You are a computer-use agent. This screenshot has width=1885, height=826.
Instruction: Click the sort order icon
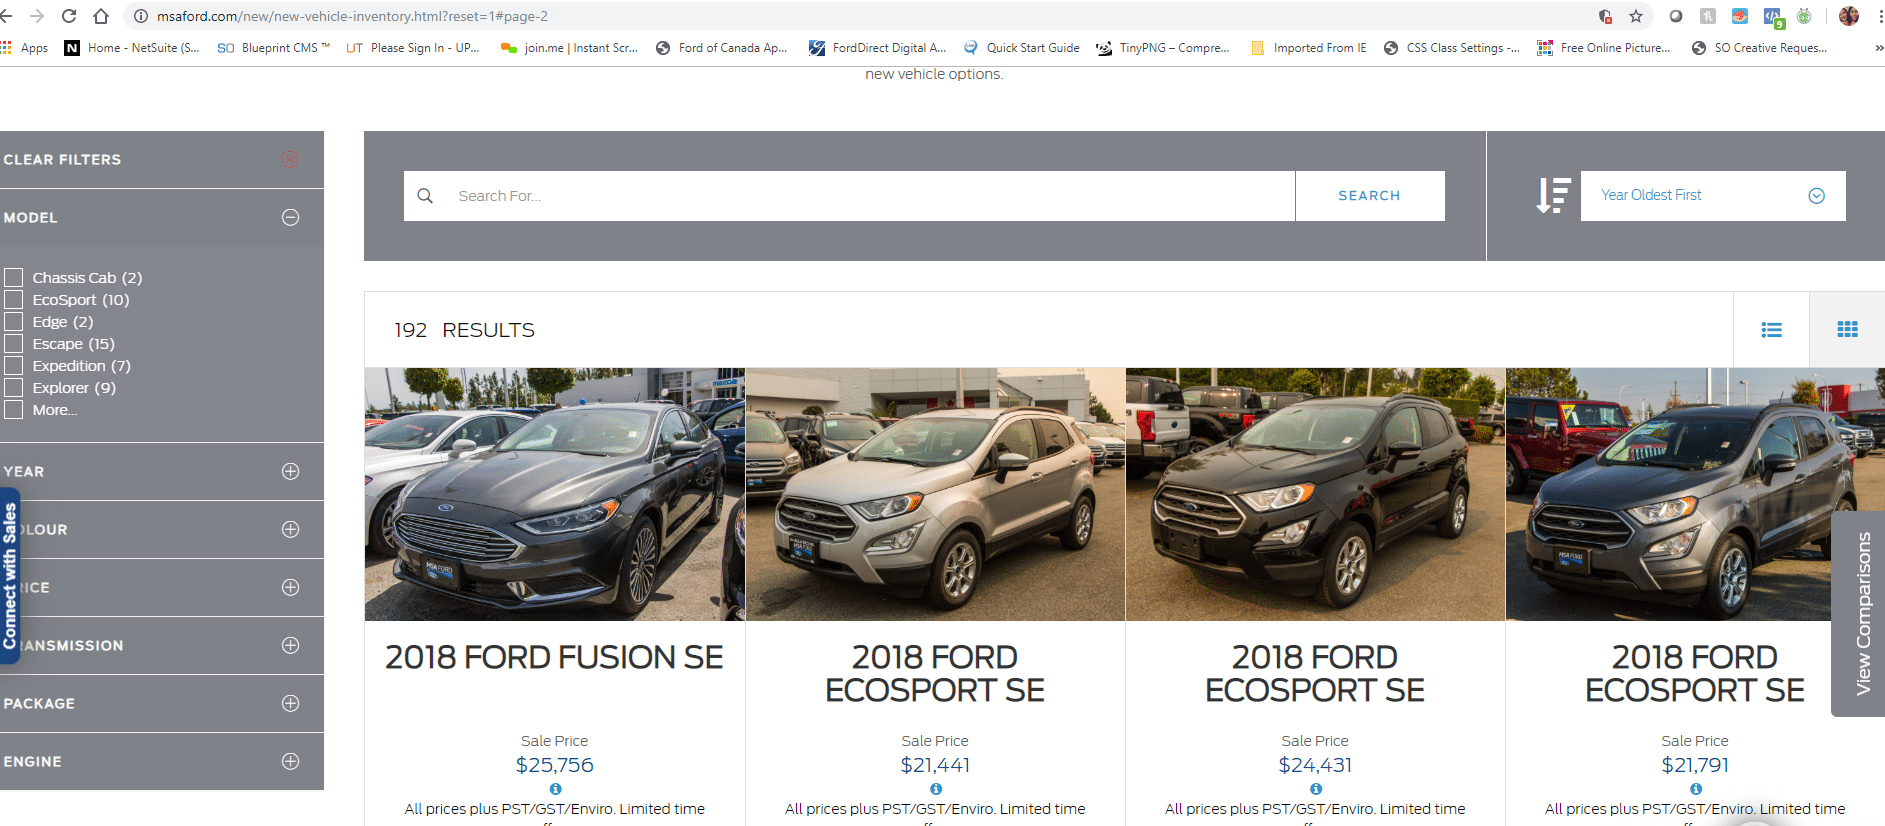click(x=1553, y=195)
